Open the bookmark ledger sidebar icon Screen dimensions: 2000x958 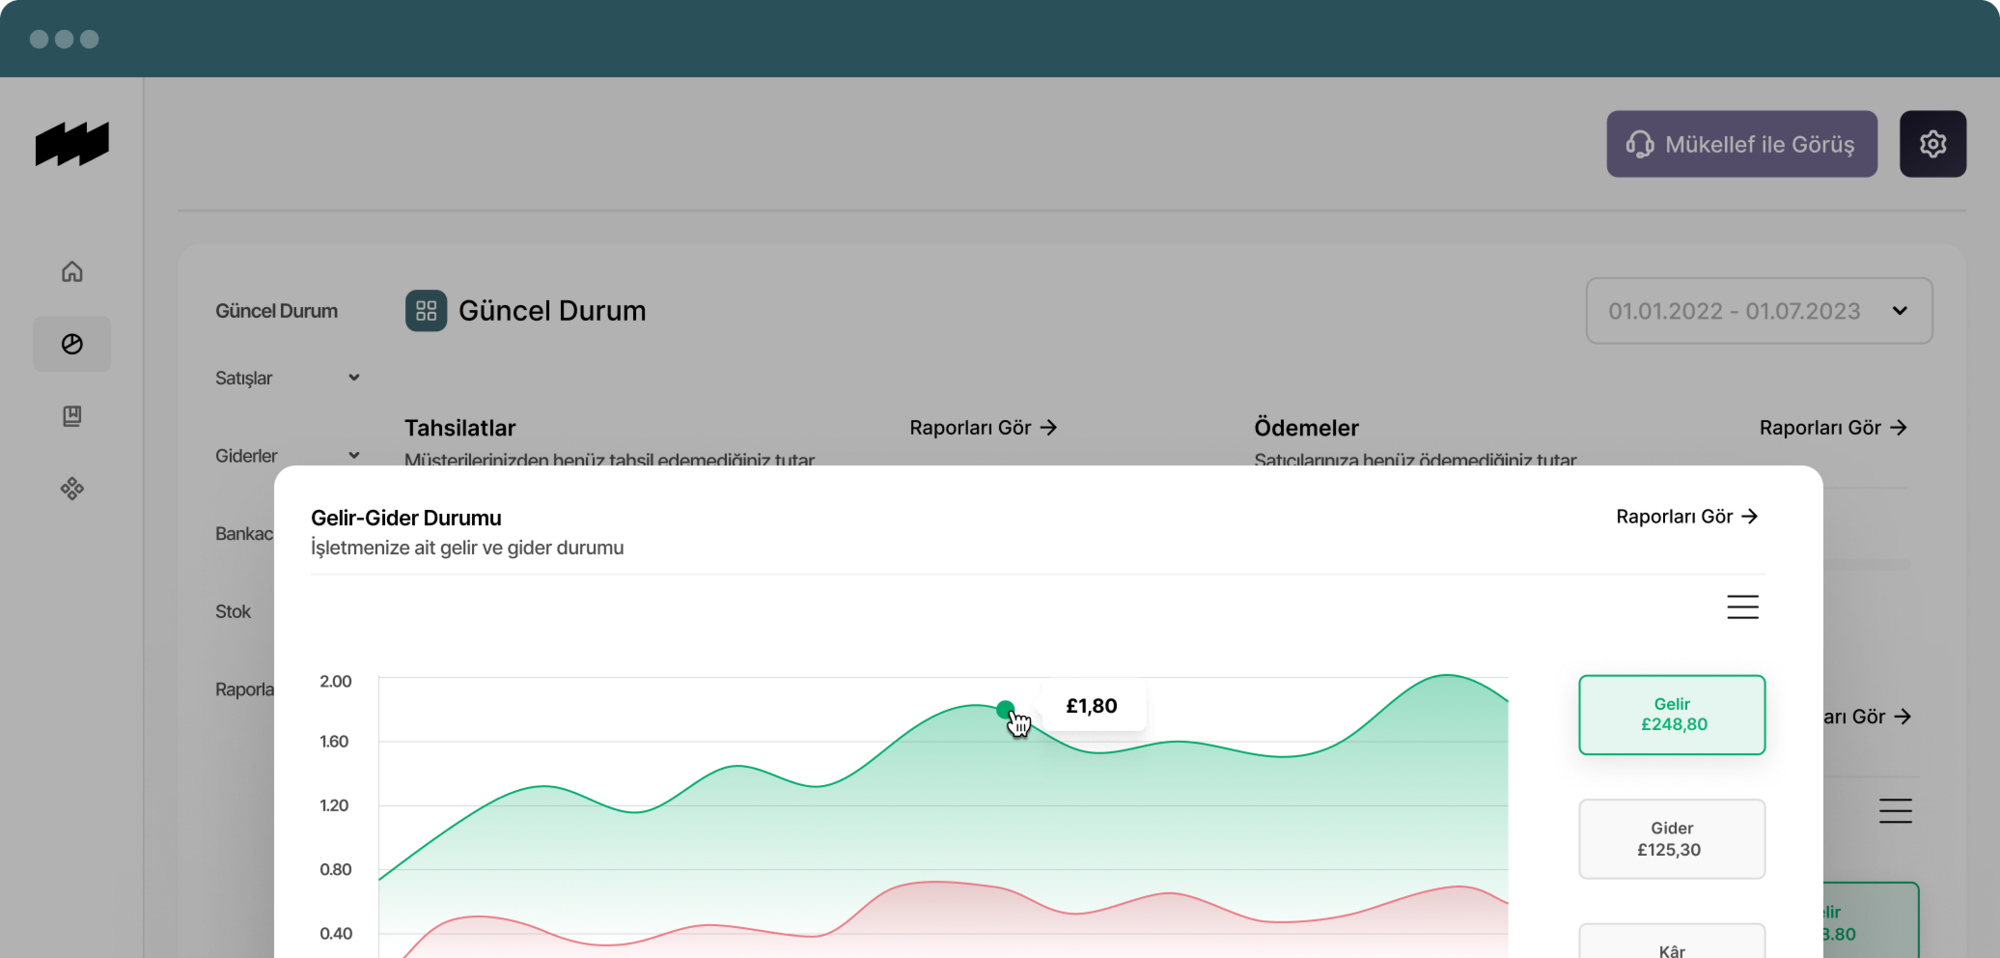tap(72, 416)
